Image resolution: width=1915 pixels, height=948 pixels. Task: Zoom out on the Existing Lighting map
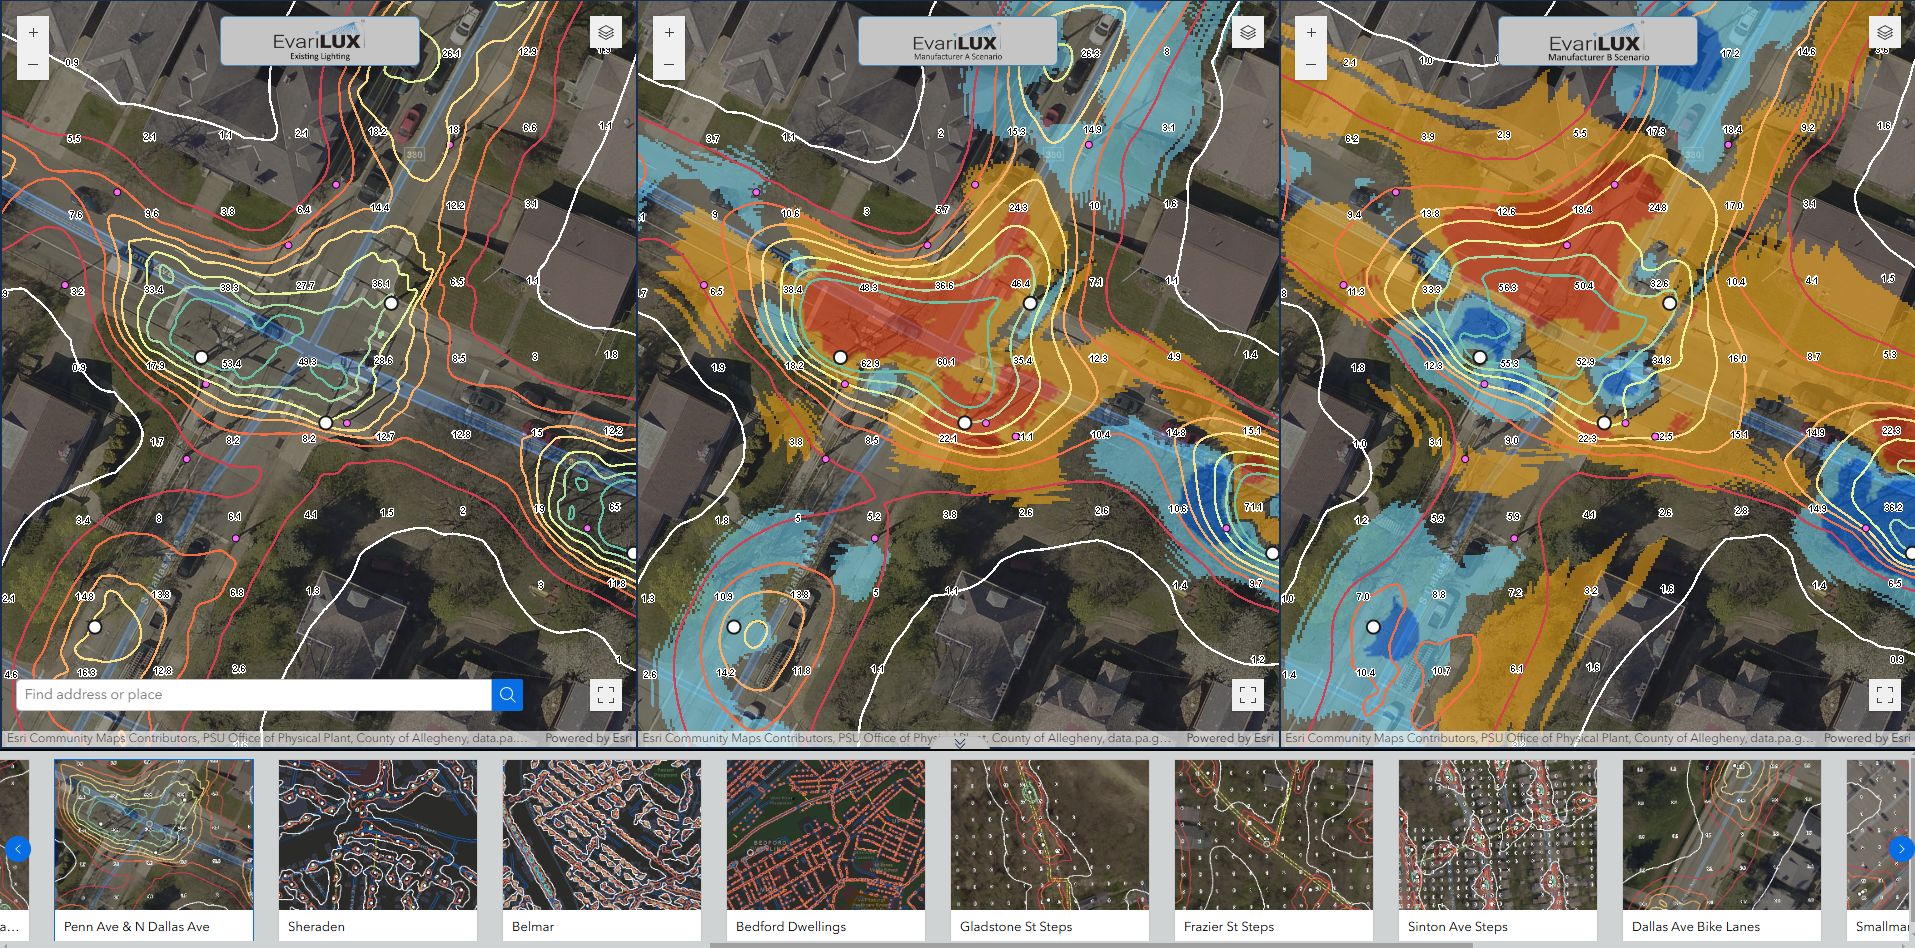33,64
